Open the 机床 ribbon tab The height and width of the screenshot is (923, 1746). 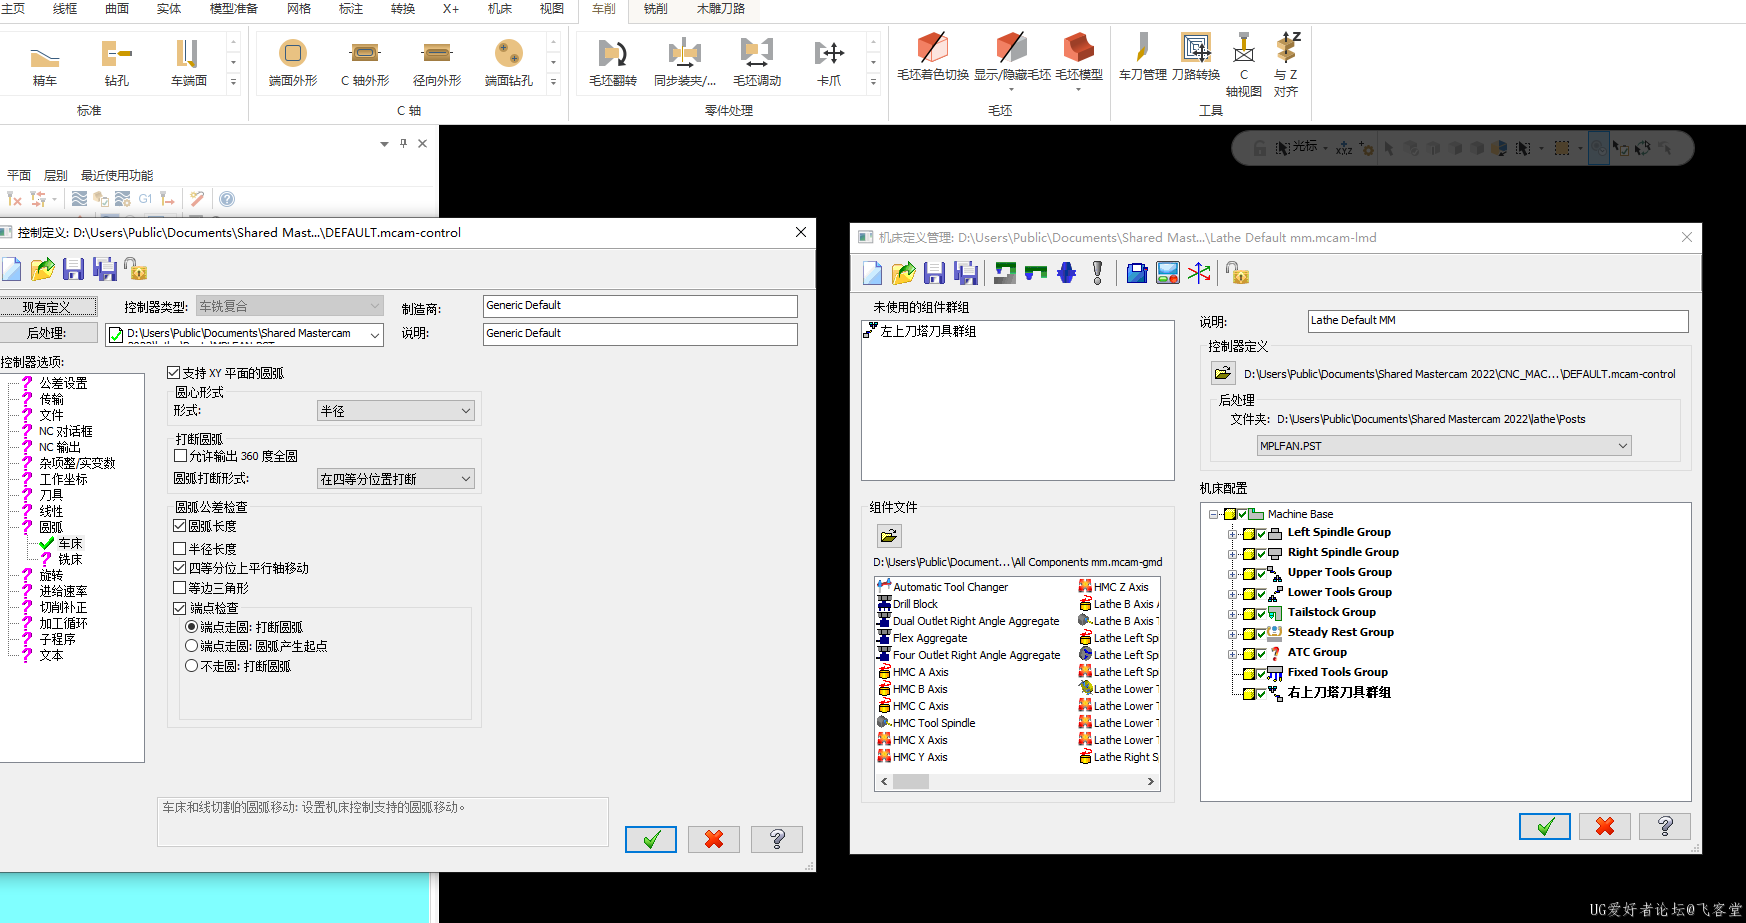(x=499, y=9)
